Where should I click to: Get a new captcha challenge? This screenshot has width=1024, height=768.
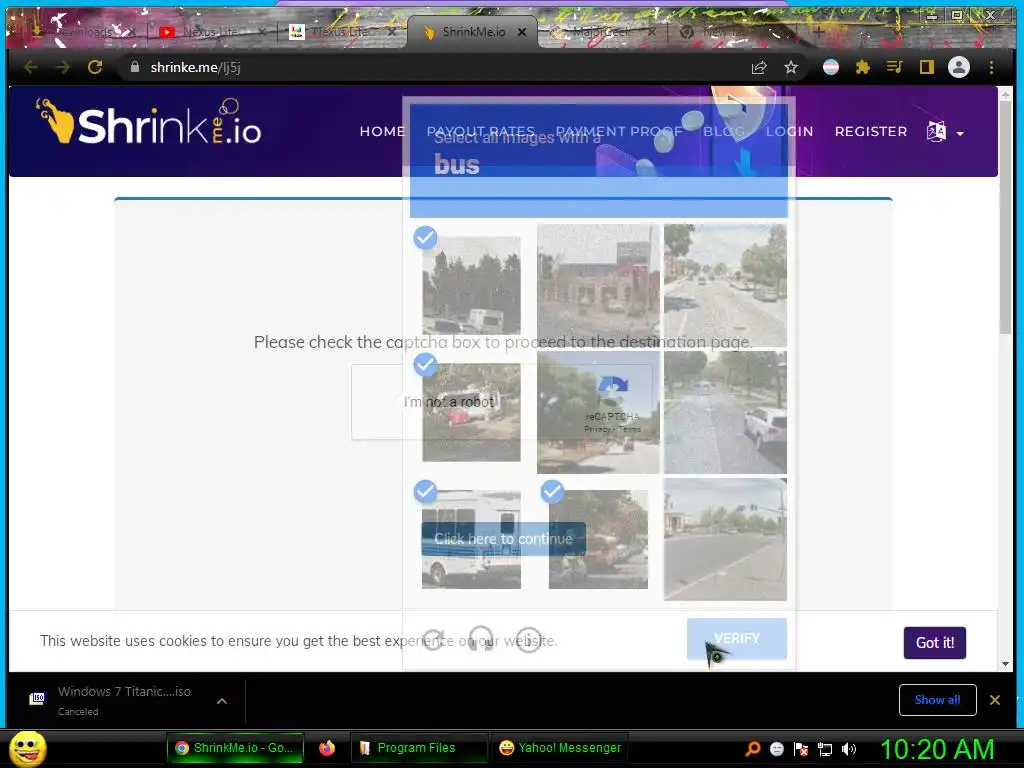[434, 639]
